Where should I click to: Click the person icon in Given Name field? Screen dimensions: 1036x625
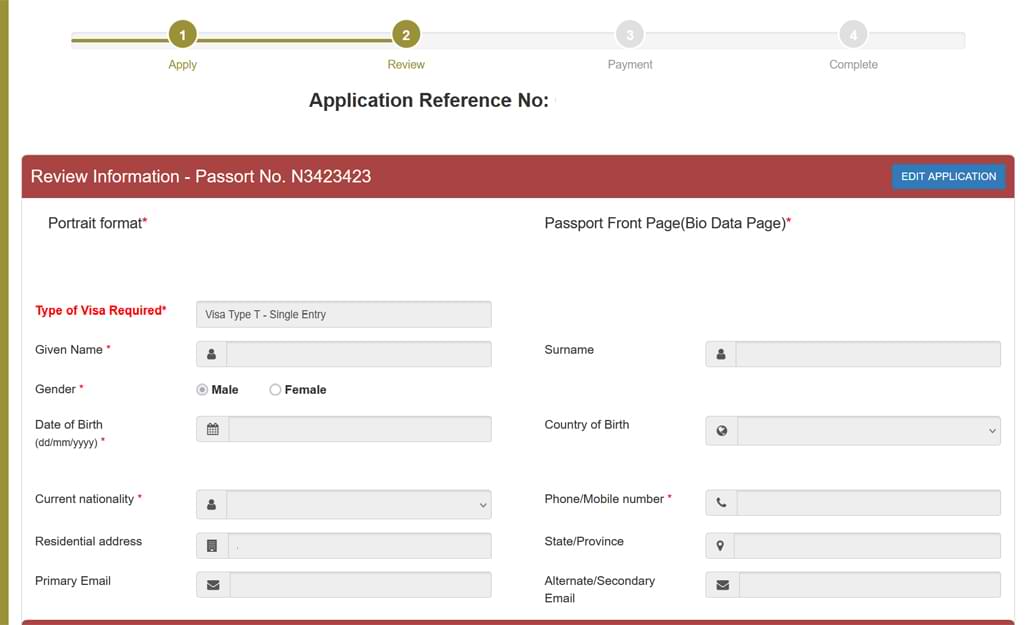point(212,354)
